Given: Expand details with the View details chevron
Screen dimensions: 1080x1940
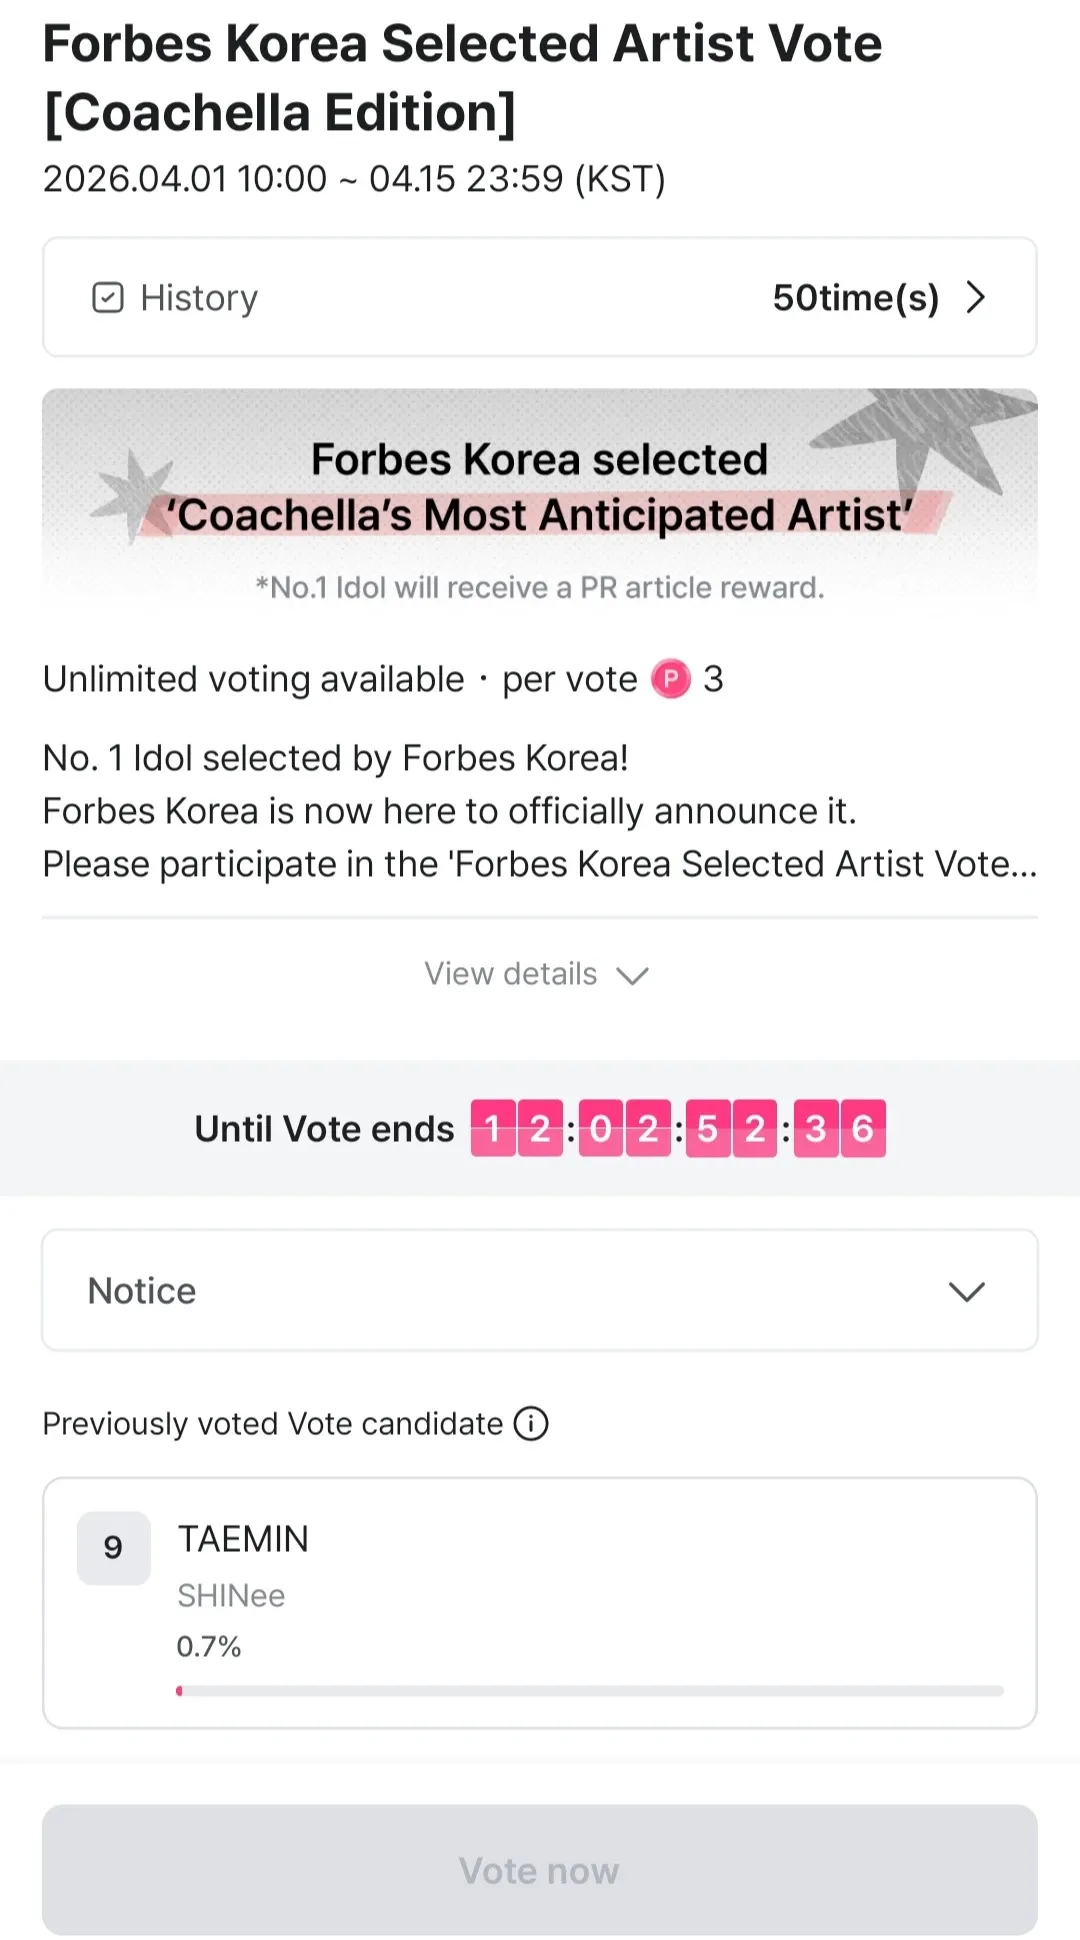Looking at the screenshot, I should pyautogui.click(x=633, y=975).
